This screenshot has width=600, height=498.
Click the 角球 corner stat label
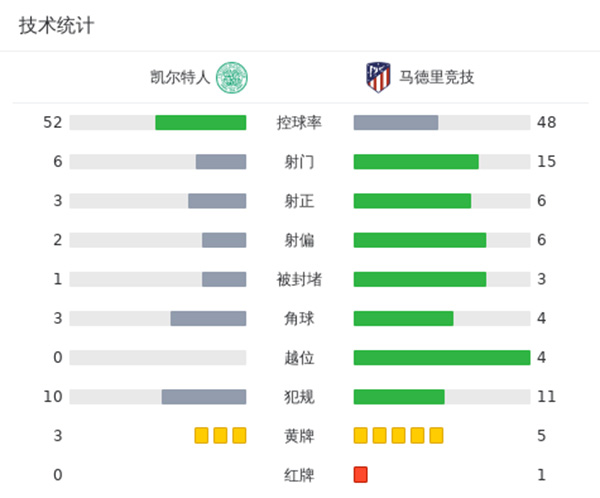coord(299,319)
